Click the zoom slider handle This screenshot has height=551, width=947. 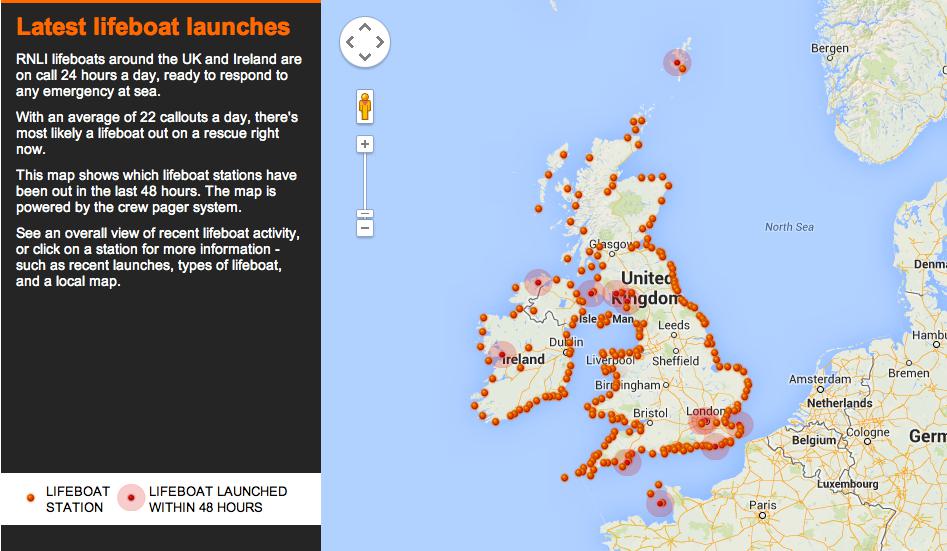click(x=365, y=213)
